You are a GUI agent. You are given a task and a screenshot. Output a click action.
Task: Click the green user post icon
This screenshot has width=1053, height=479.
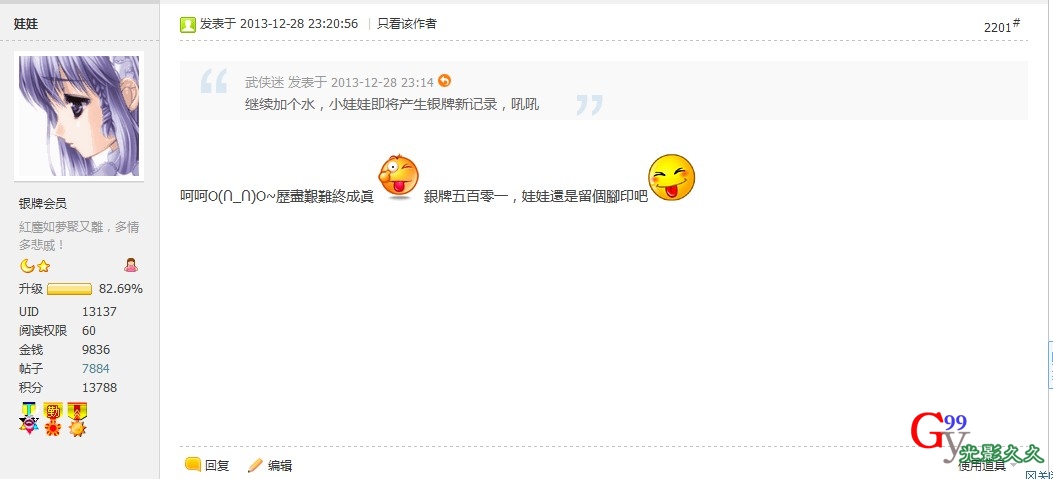point(187,24)
